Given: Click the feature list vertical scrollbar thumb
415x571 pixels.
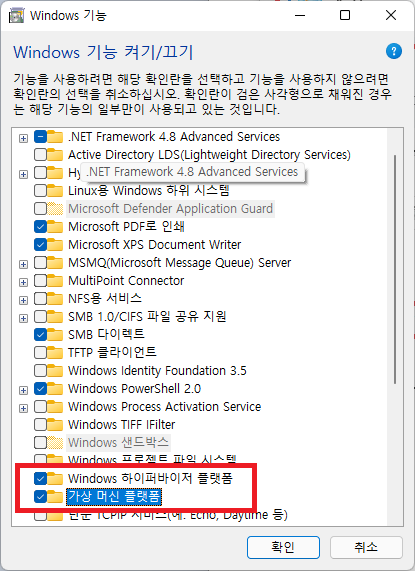Looking at the screenshot, I should click(395, 269).
